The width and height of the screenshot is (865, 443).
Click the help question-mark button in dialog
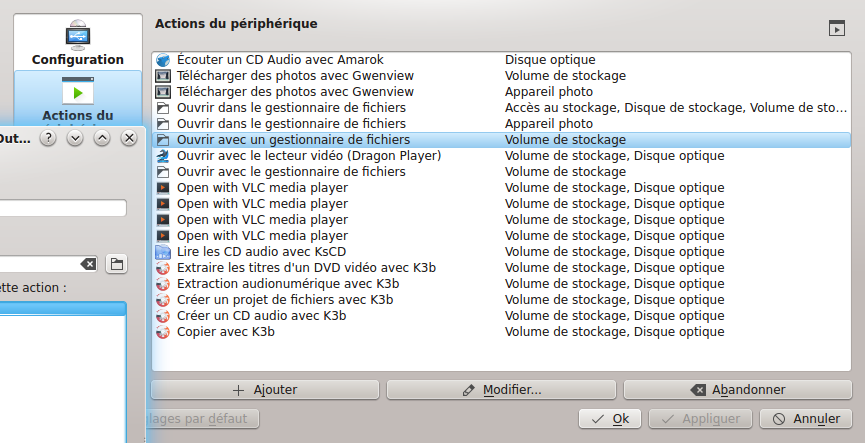point(47,139)
